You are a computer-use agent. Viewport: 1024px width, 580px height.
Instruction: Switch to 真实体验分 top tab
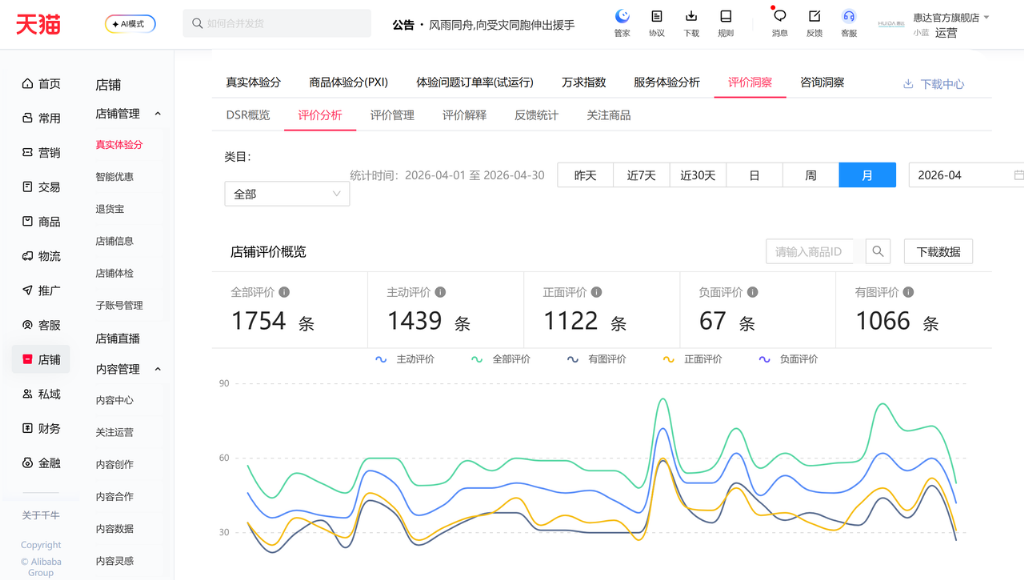click(x=253, y=82)
